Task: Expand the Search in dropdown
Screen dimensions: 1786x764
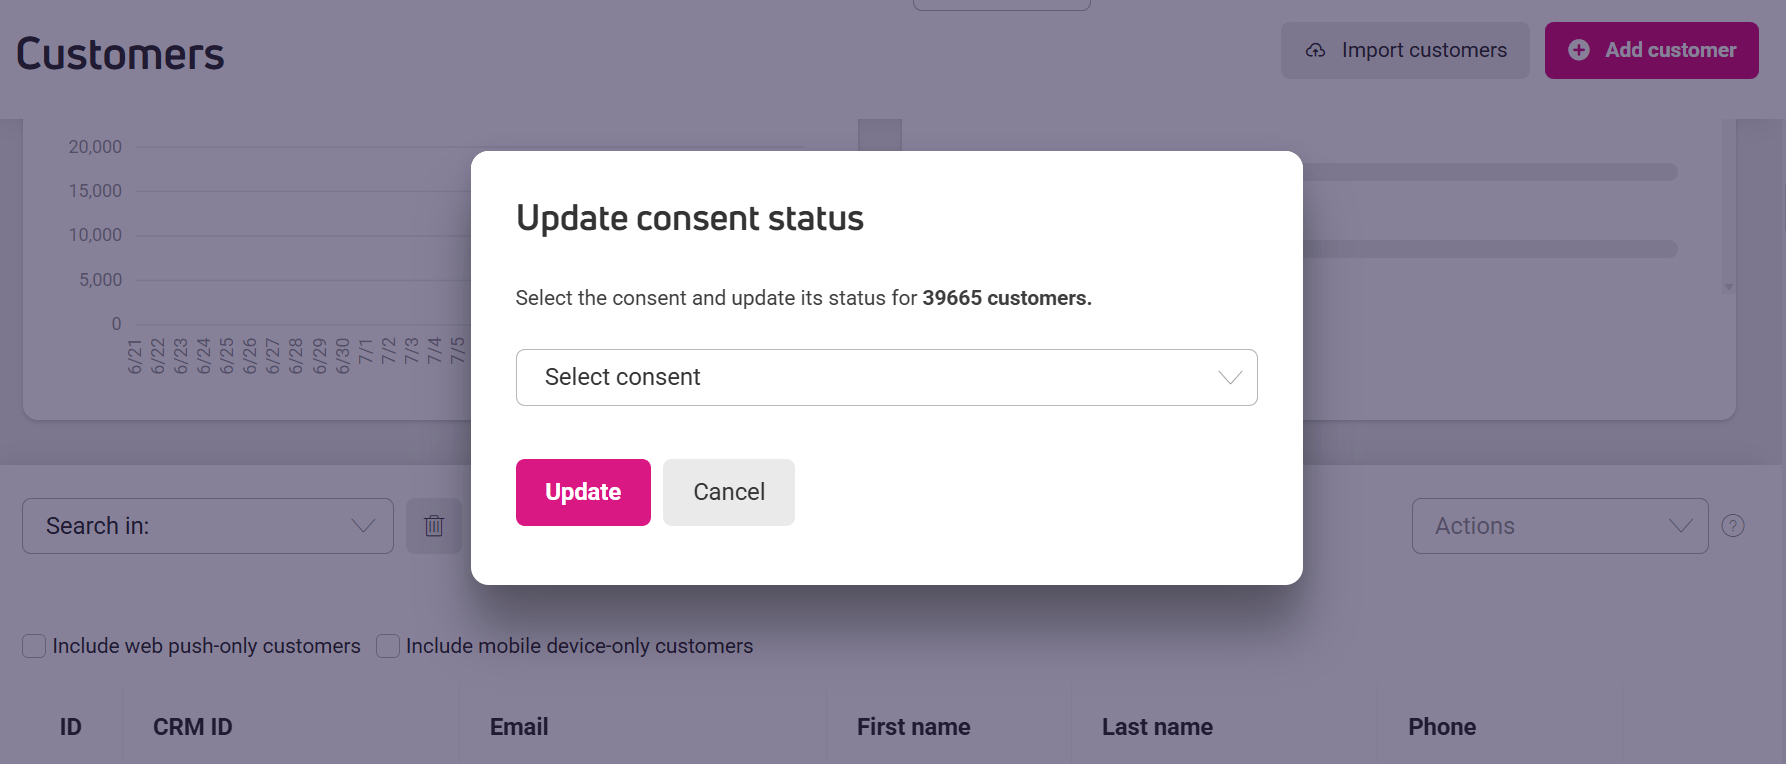Action: pyautogui.click(x=208, y=526)
